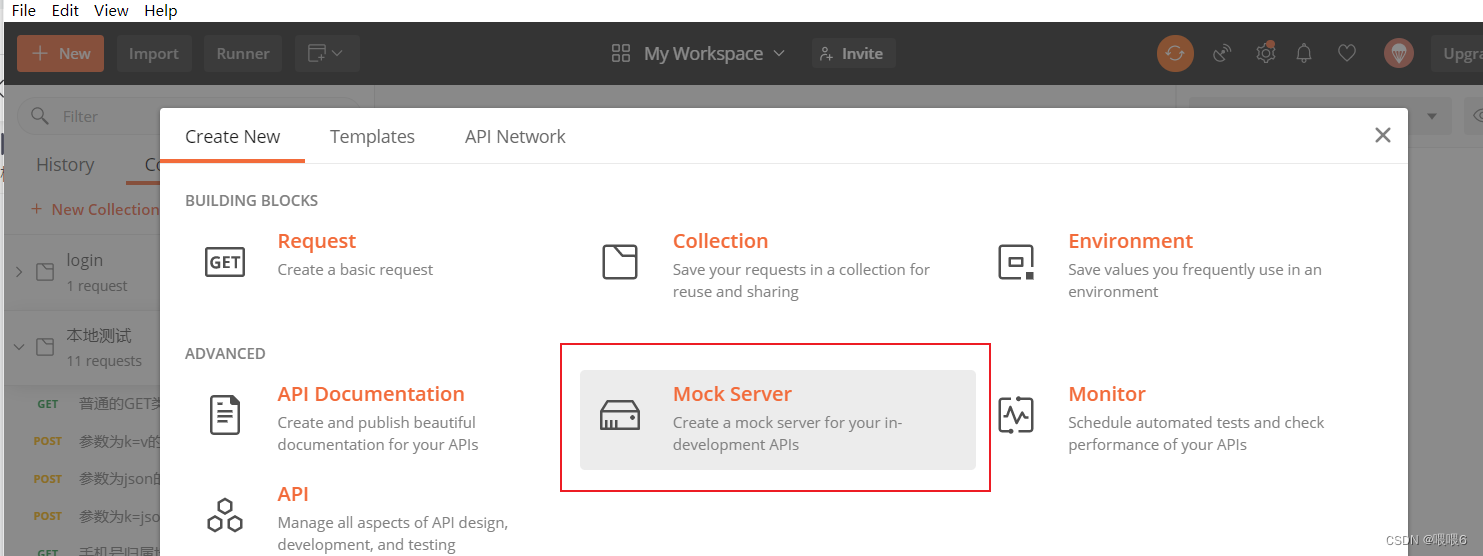Click the Monitor heading
Viewport: 1483px width, 556px height.
[x=1107, y=394]
